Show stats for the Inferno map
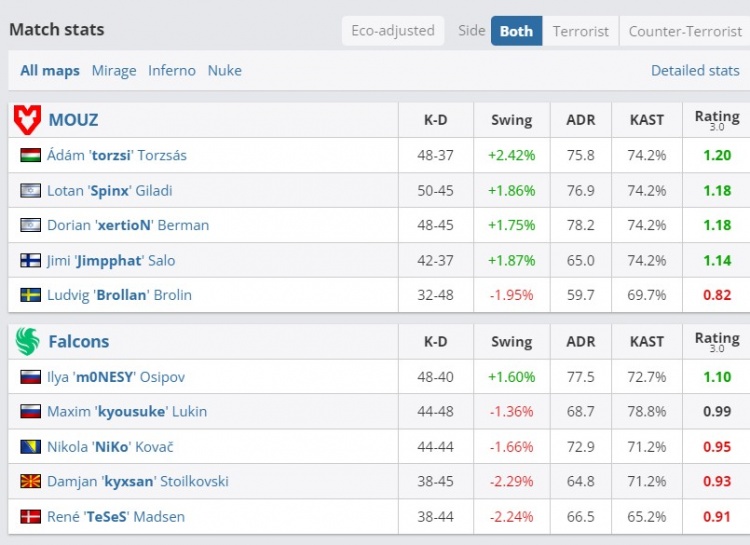The image size is (750, 545). point(172,71)
